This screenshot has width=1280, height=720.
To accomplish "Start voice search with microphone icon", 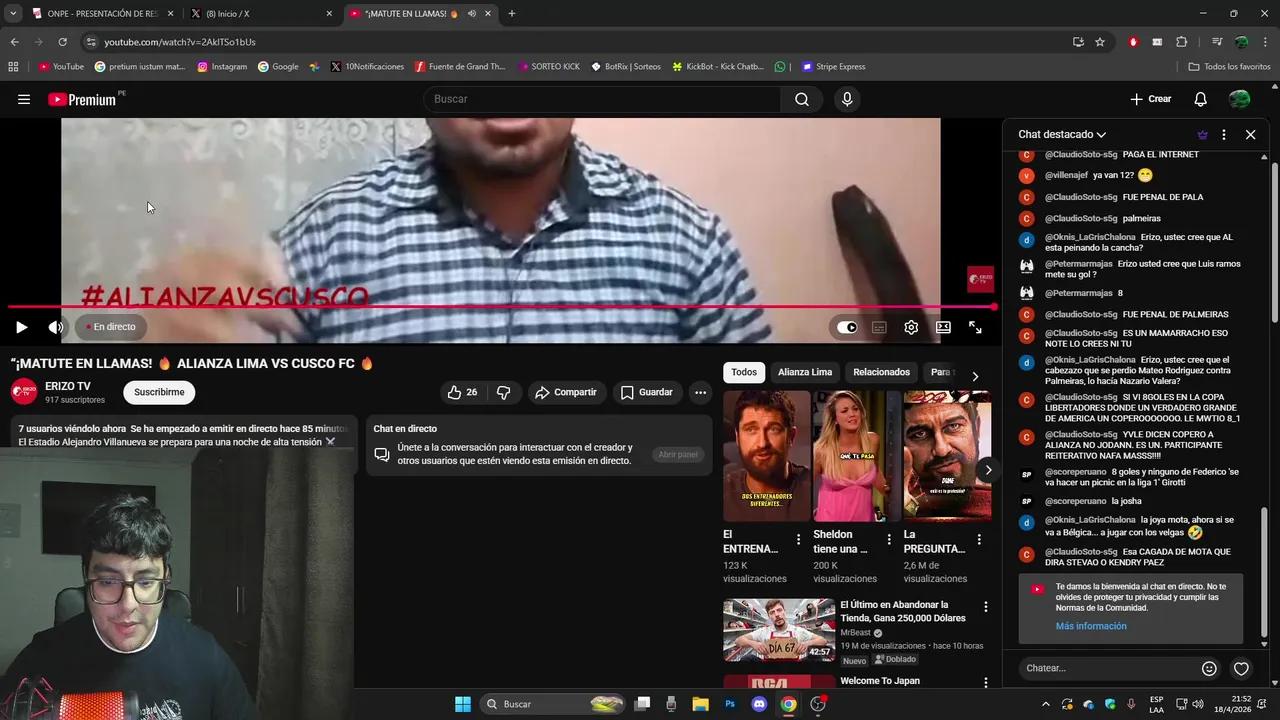I will 847,99.
